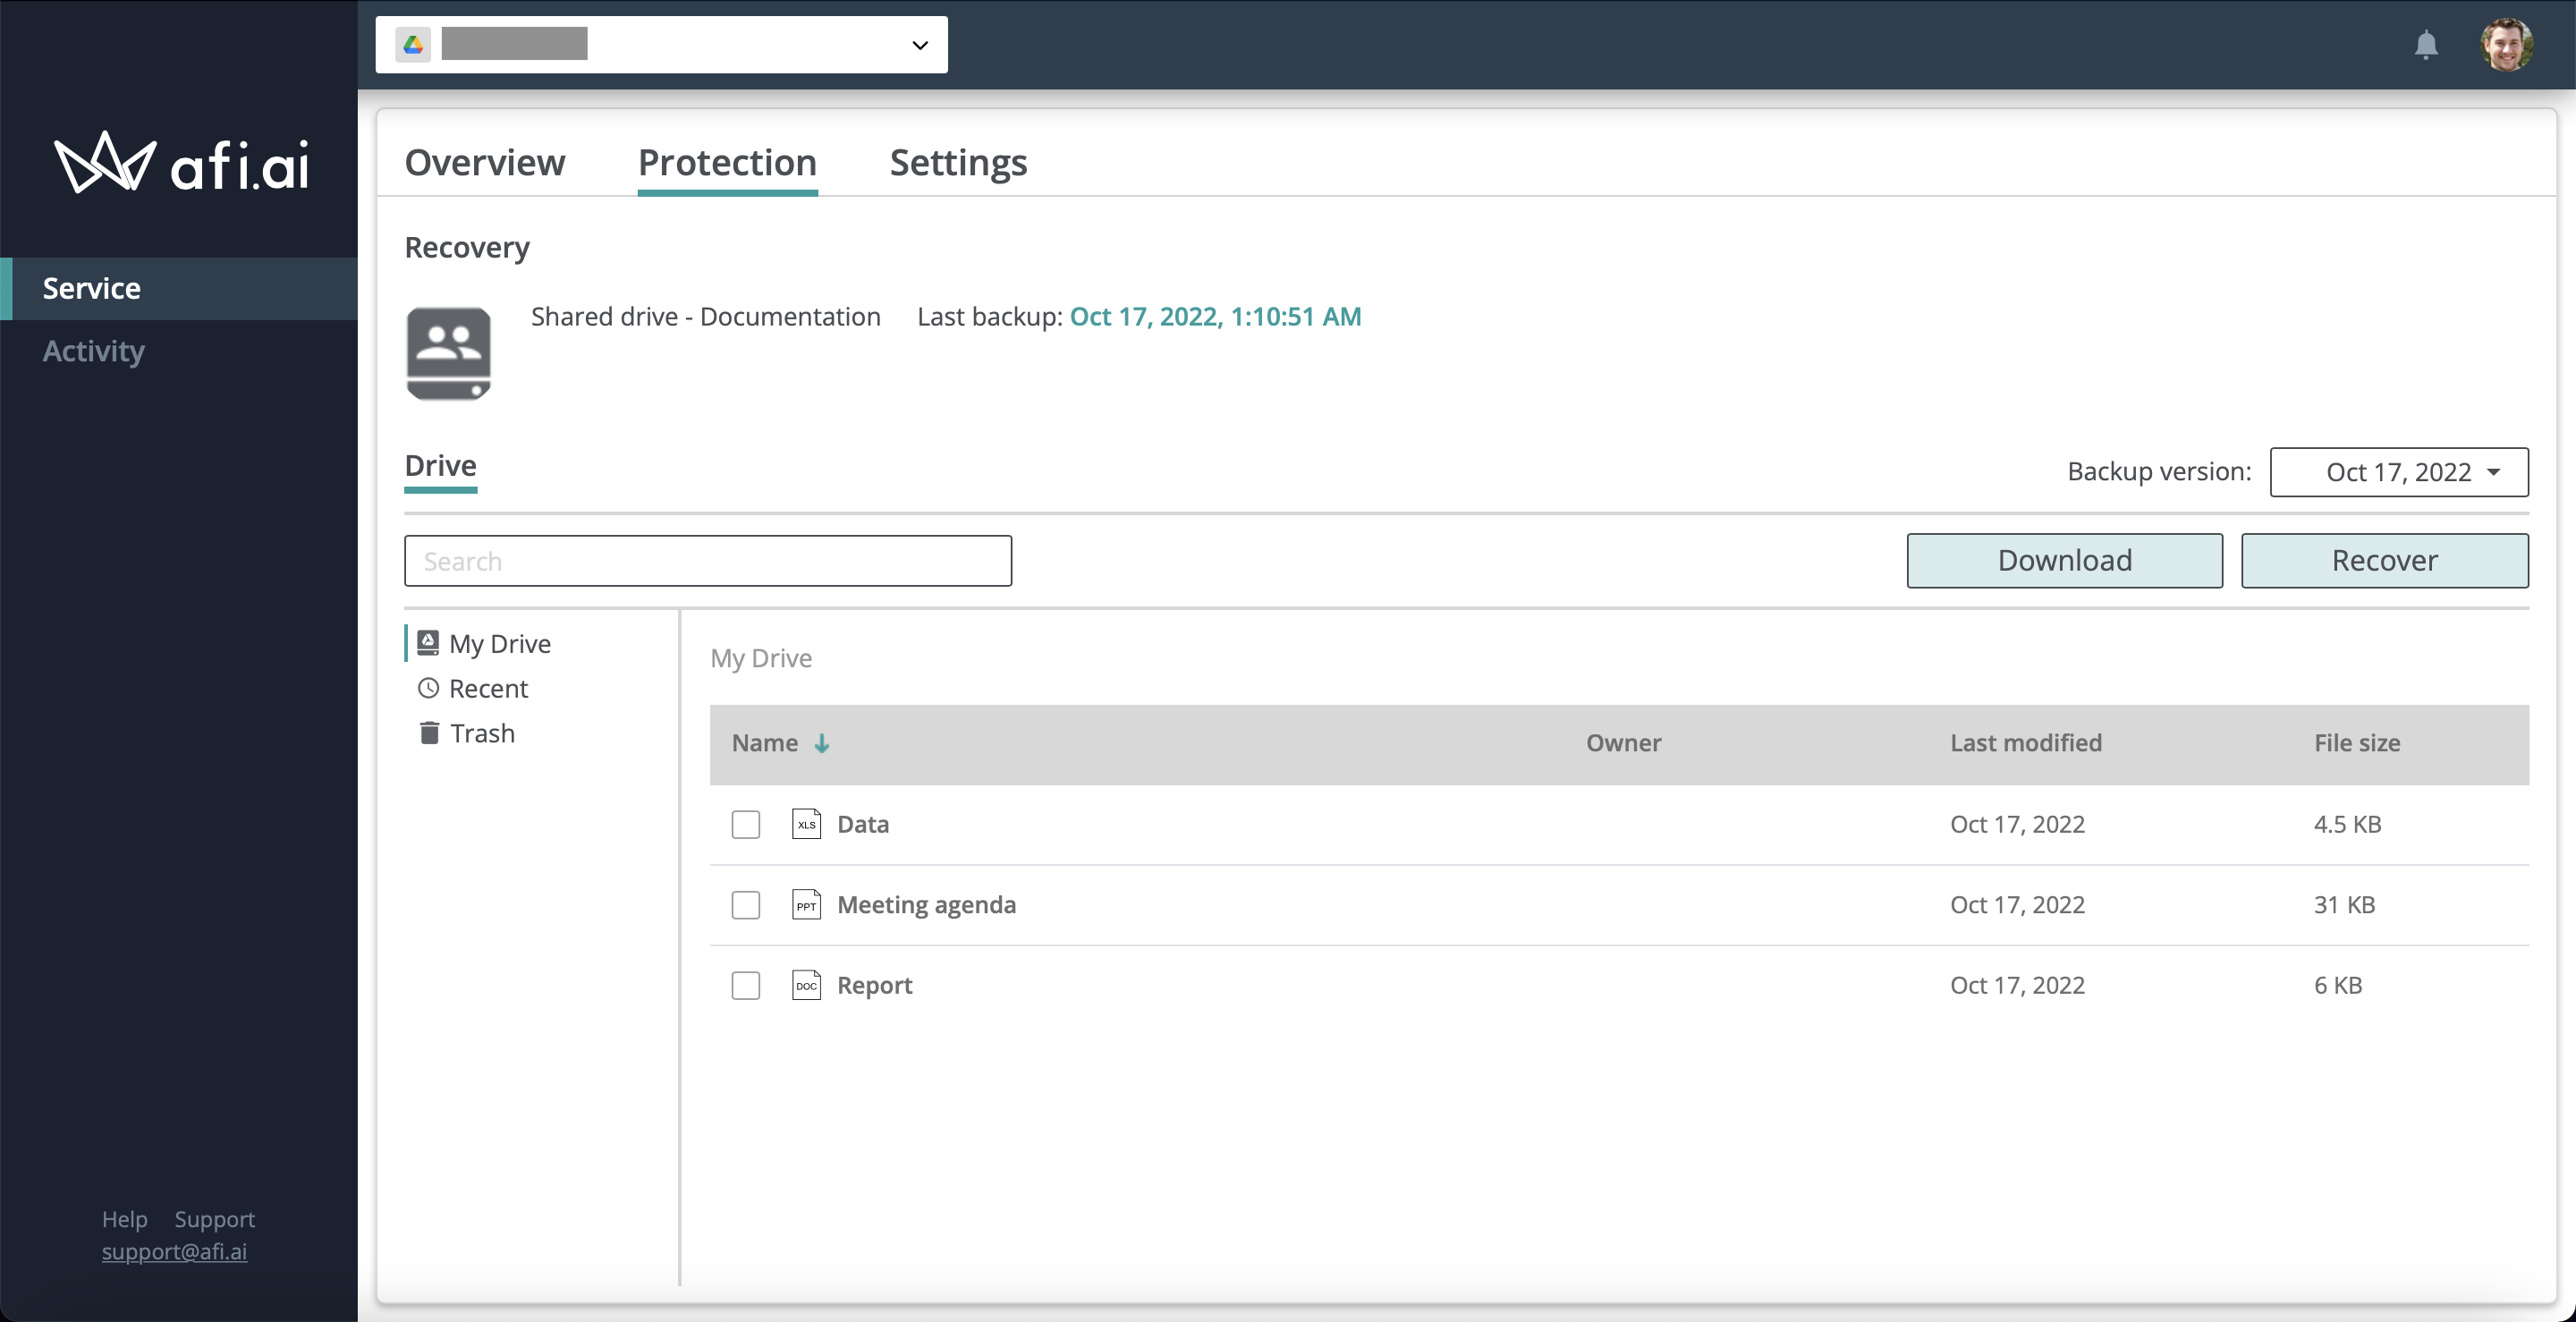Open the Meeting agenda file name
2576x1322 pixels.
tap(926, 905)
